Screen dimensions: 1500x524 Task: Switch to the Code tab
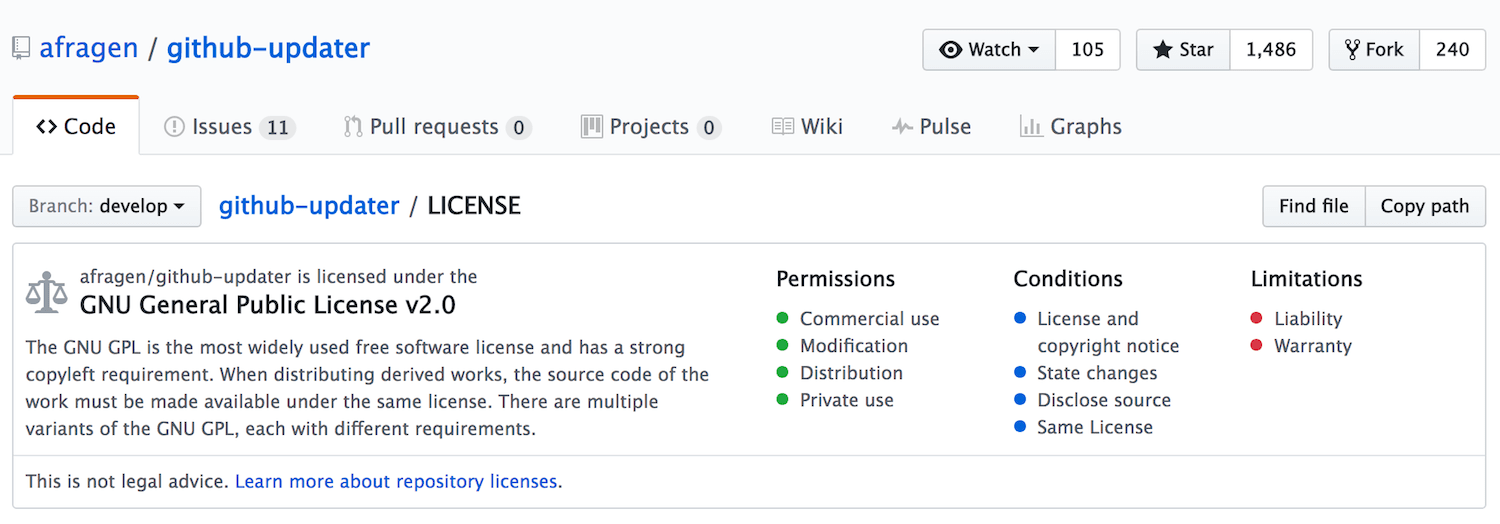[x=76, y=127]
